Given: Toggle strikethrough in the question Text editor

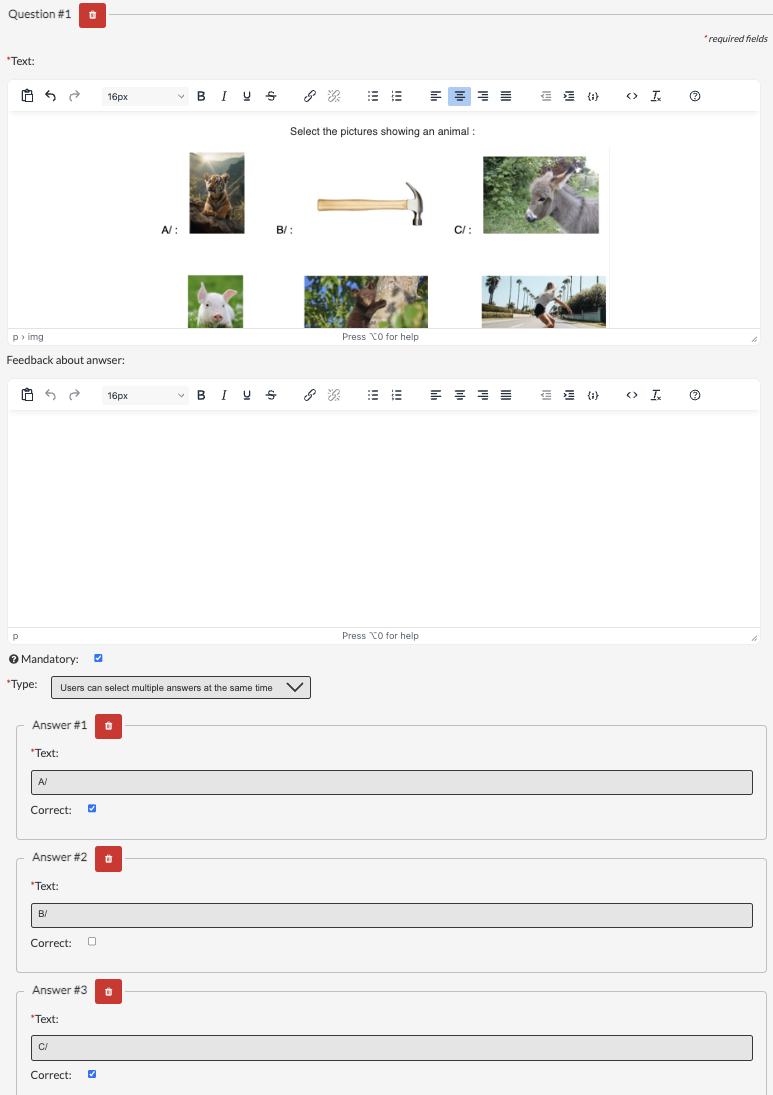Looking at the screenshot, I should [271, 96].
